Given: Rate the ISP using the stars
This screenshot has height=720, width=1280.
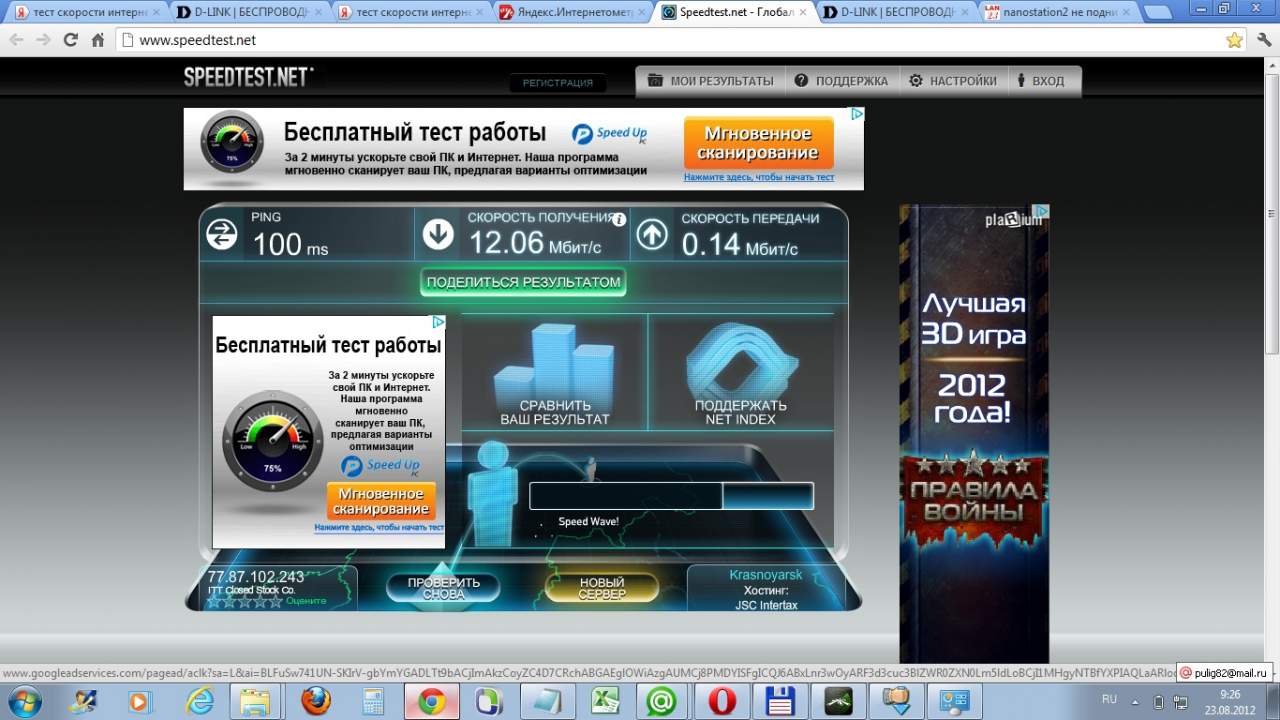Looking at the screenshot, I should [245, 601].
